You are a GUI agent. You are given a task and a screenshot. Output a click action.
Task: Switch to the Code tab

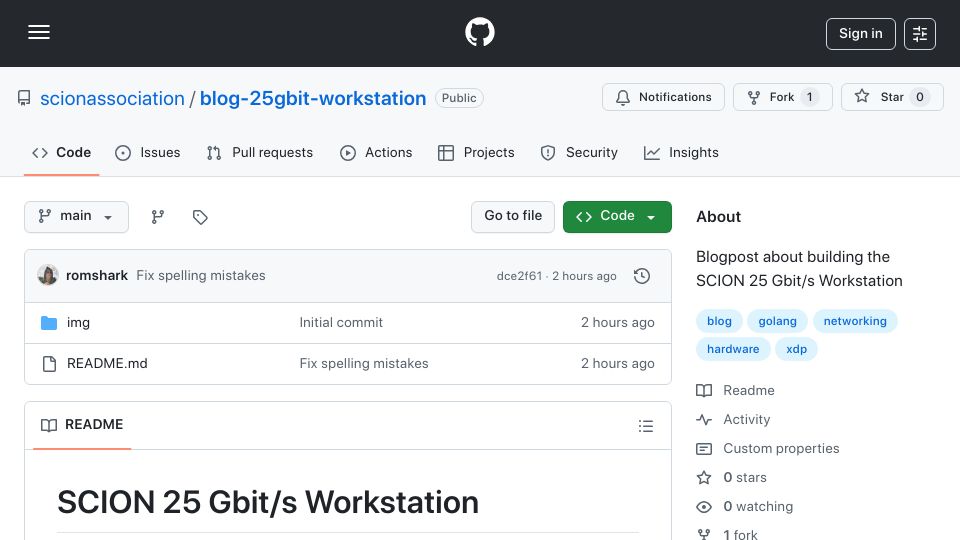tap(61, 152)
